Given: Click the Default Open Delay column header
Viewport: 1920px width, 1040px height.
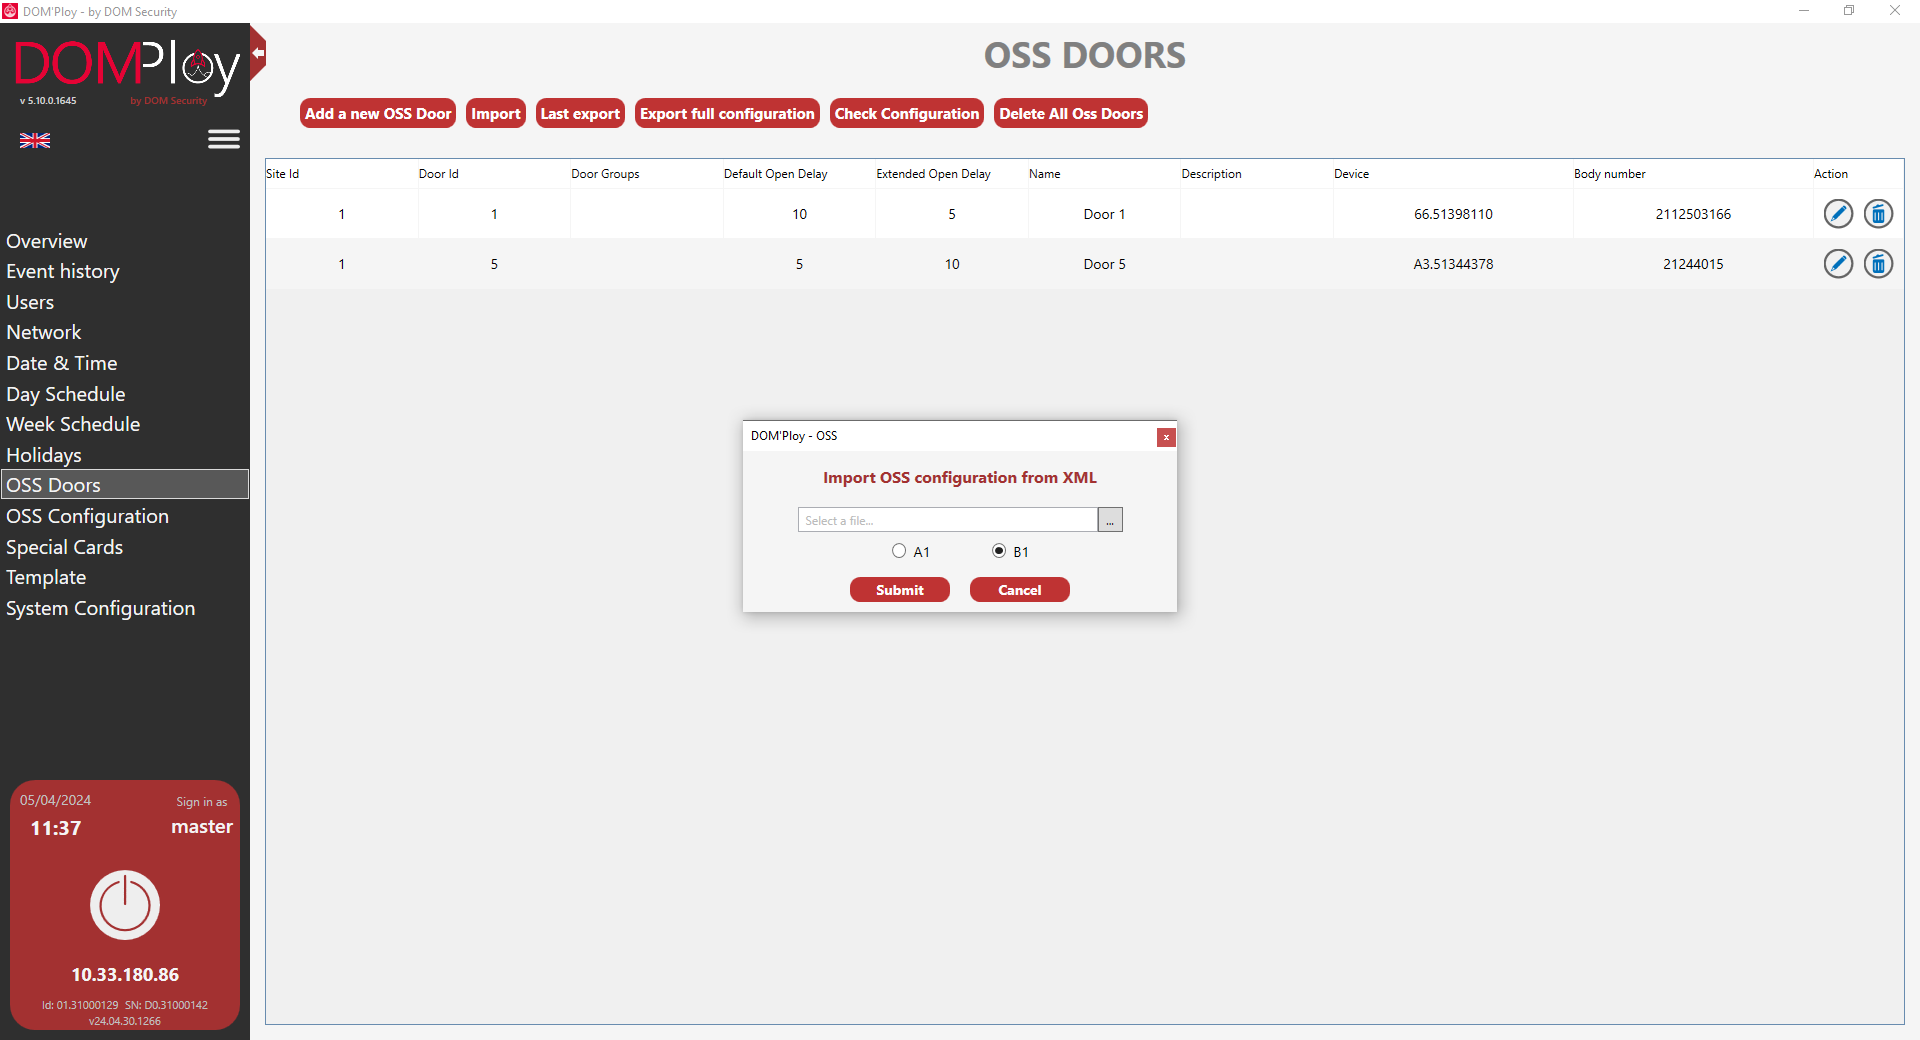Looking at the screenshot, I should 776,174.
